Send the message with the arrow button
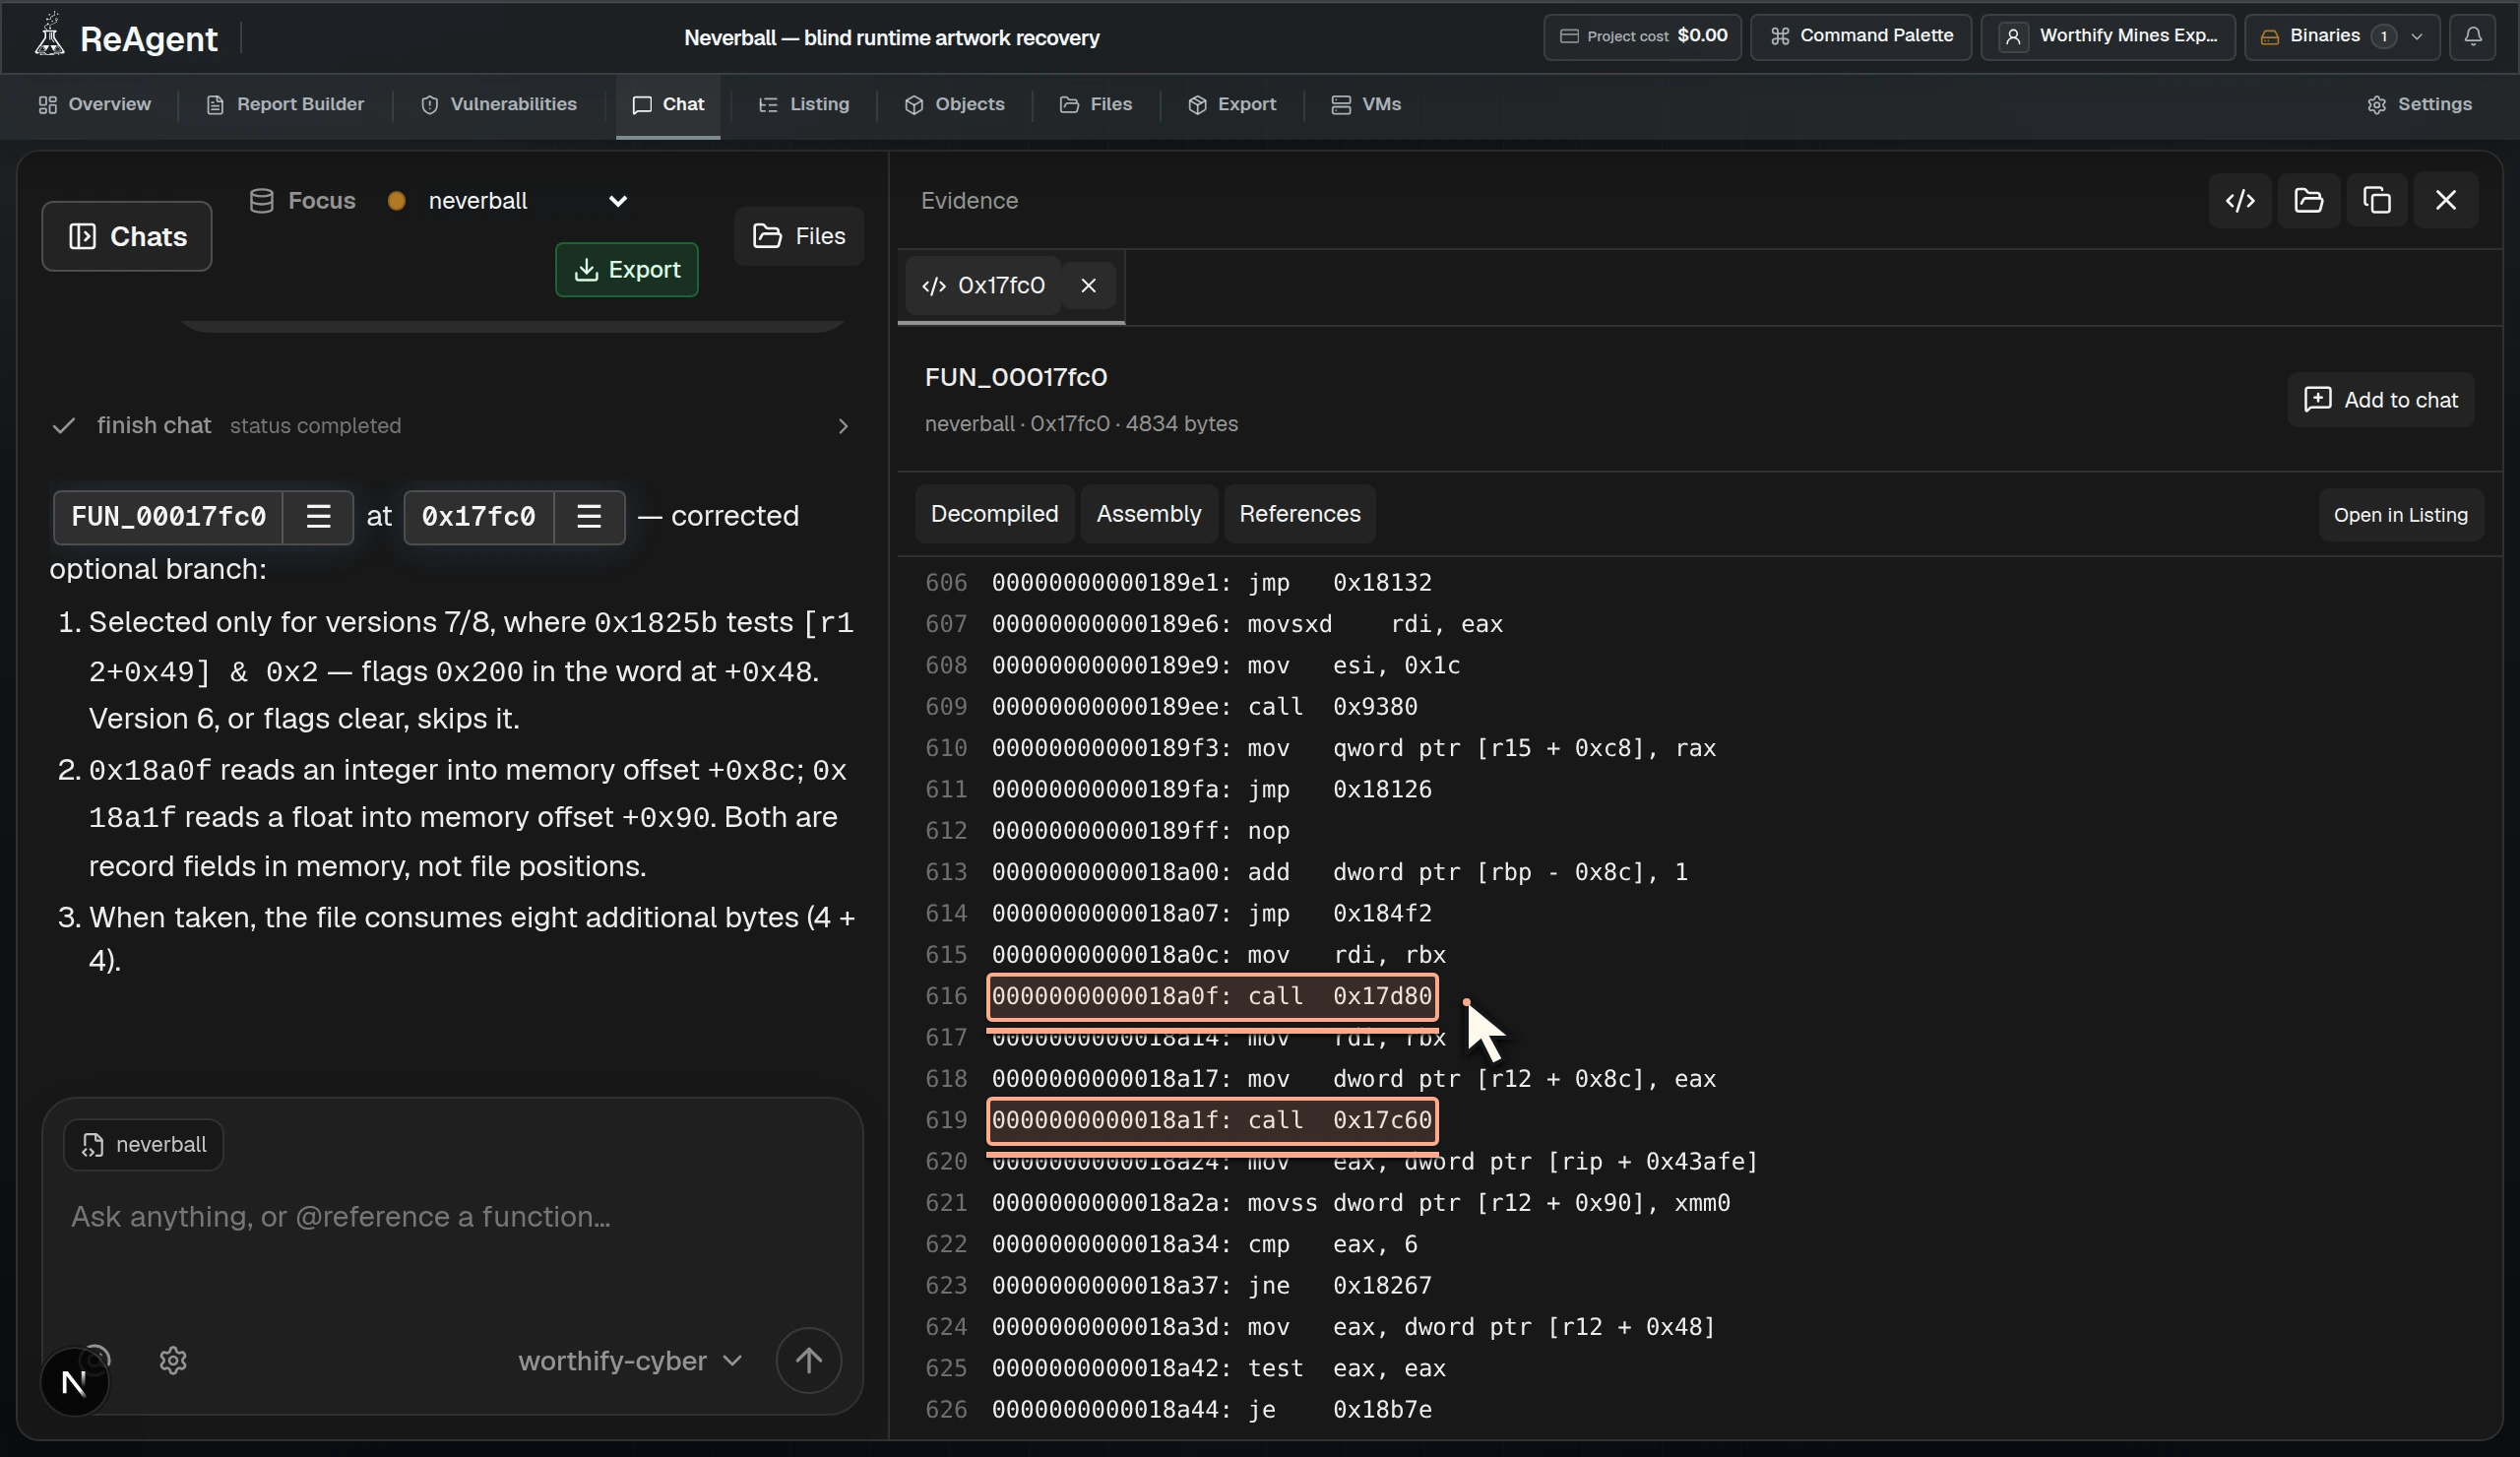 [x=808, y=1360]
